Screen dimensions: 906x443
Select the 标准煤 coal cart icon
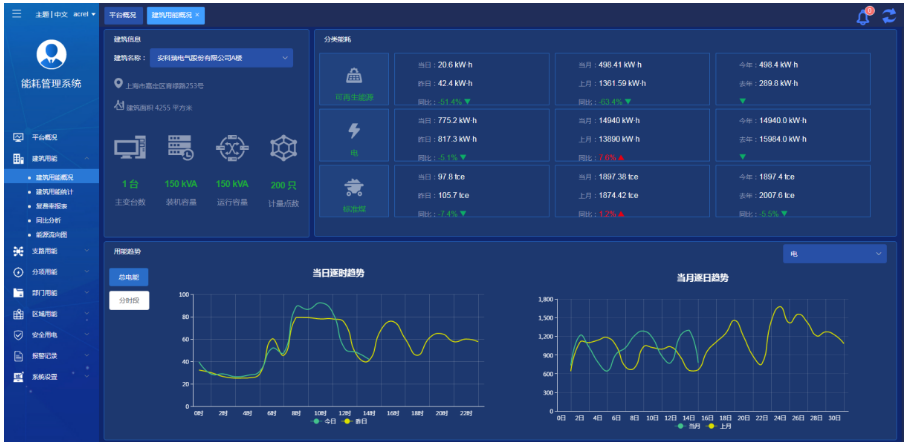[354, 191]
